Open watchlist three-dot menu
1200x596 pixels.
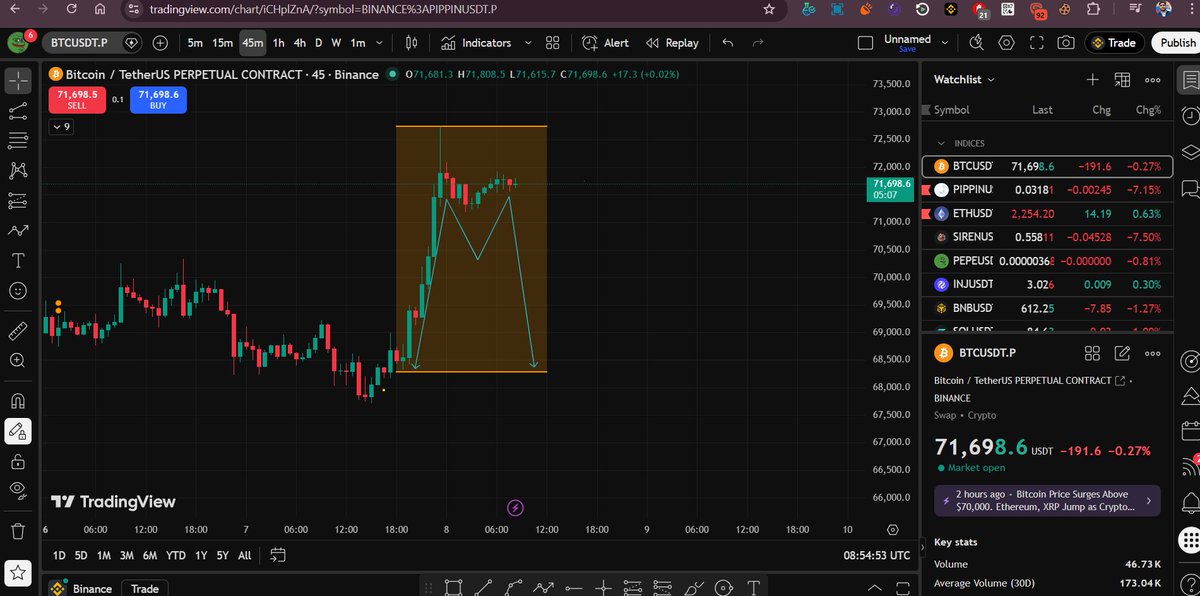[1153, 80]
